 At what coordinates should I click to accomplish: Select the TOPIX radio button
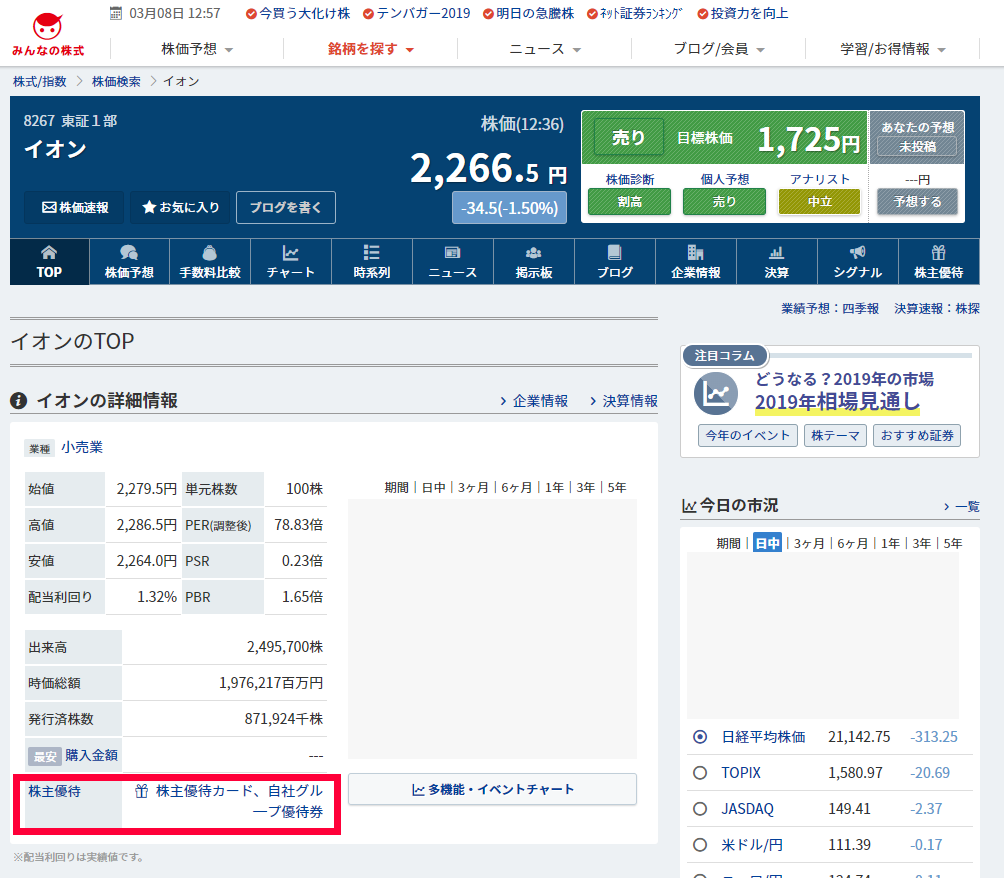[700, 773]
